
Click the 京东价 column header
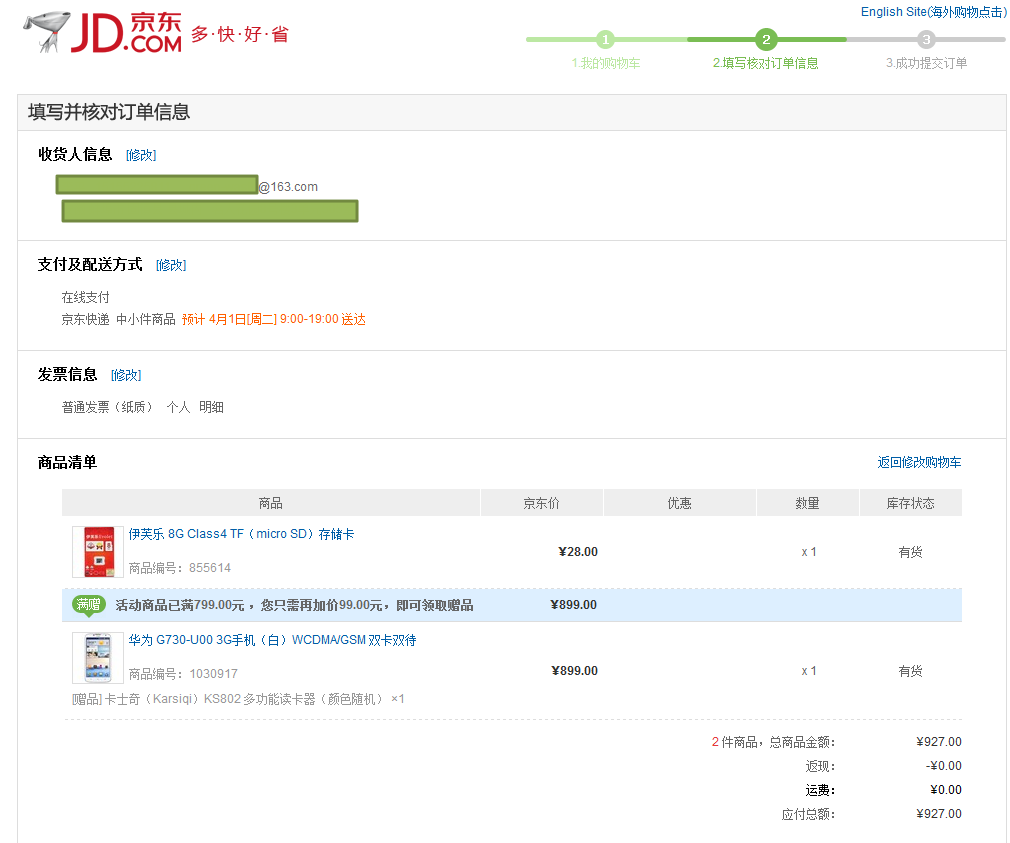(x=541, y=503)
